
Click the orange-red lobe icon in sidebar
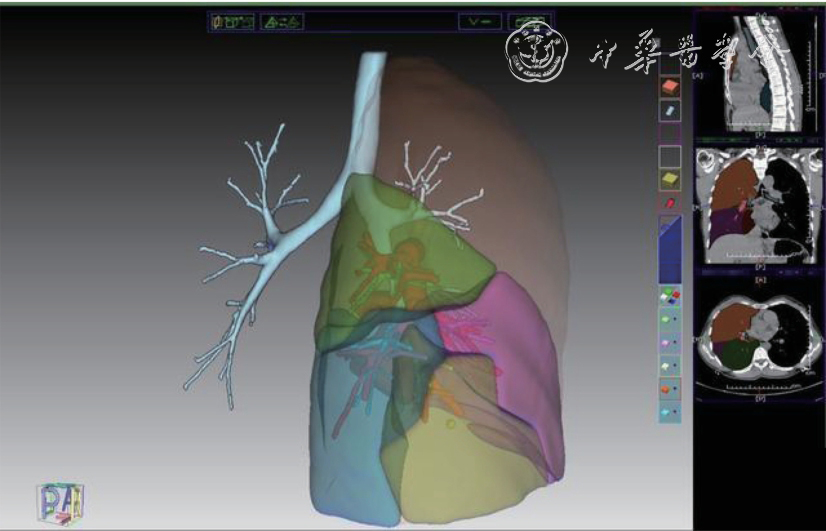[669, 87]
